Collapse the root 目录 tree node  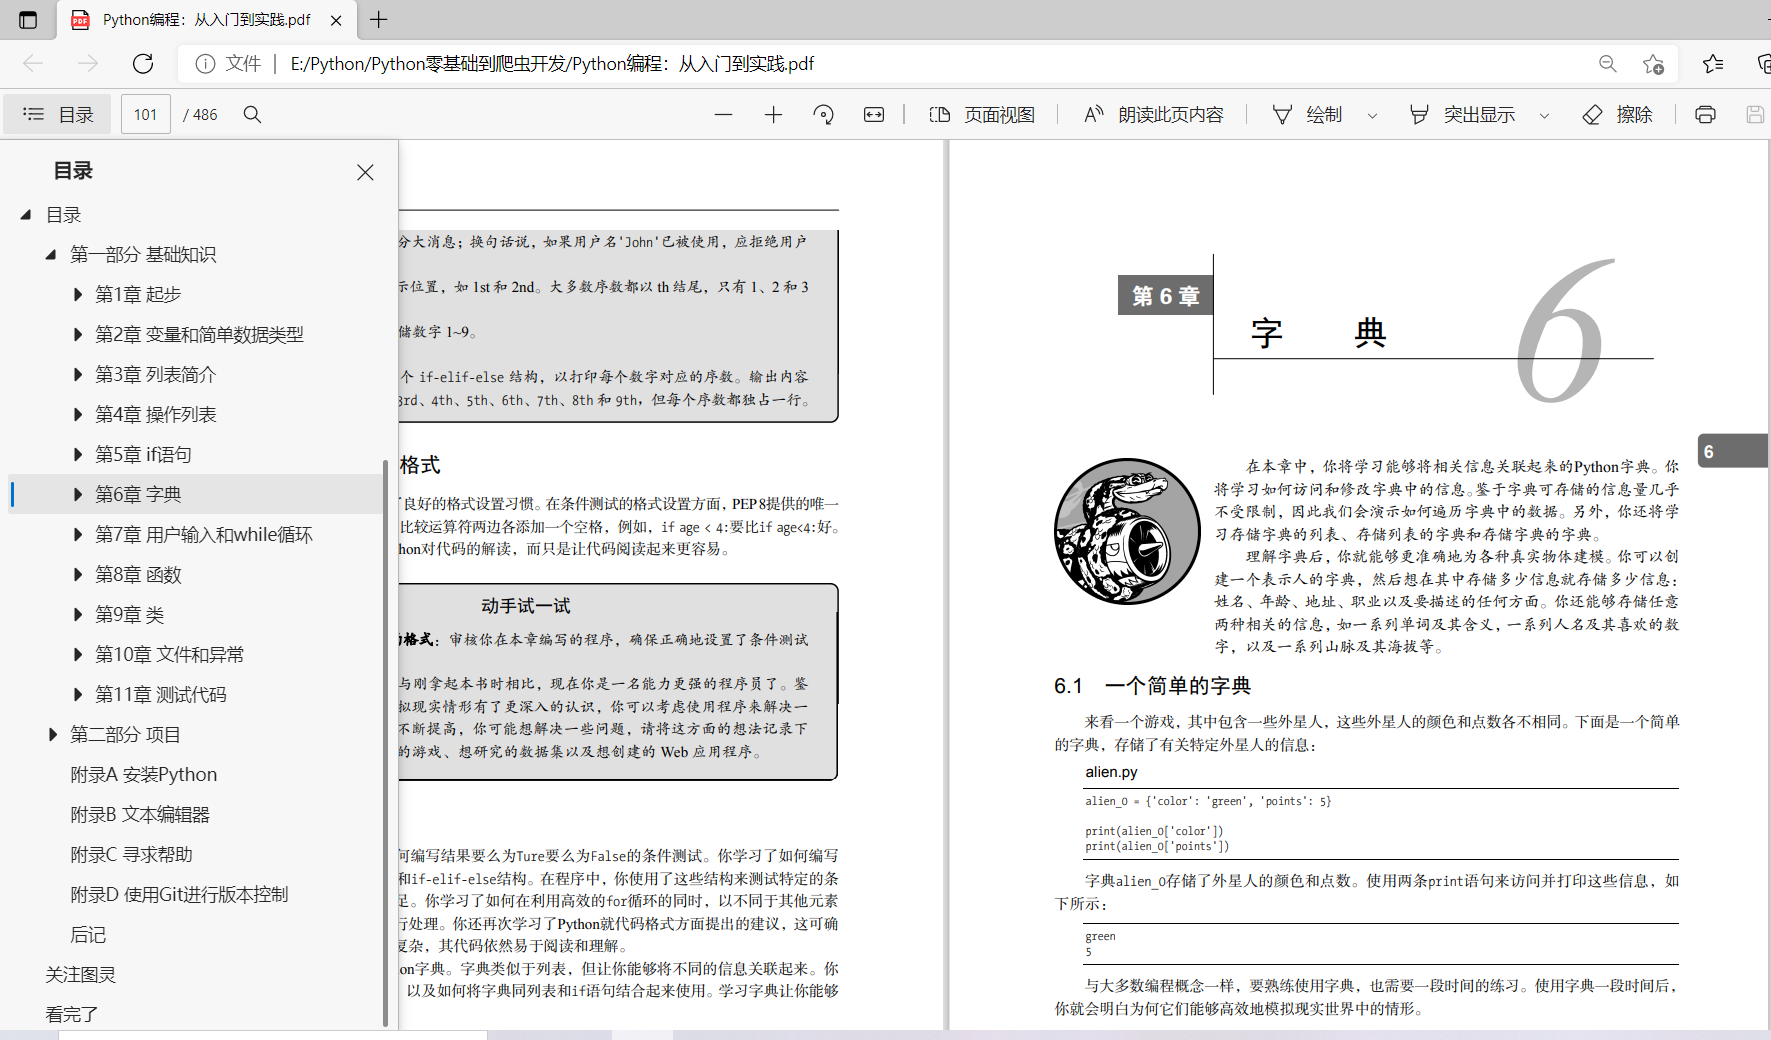pyautogui.click(x=26, y=214)
